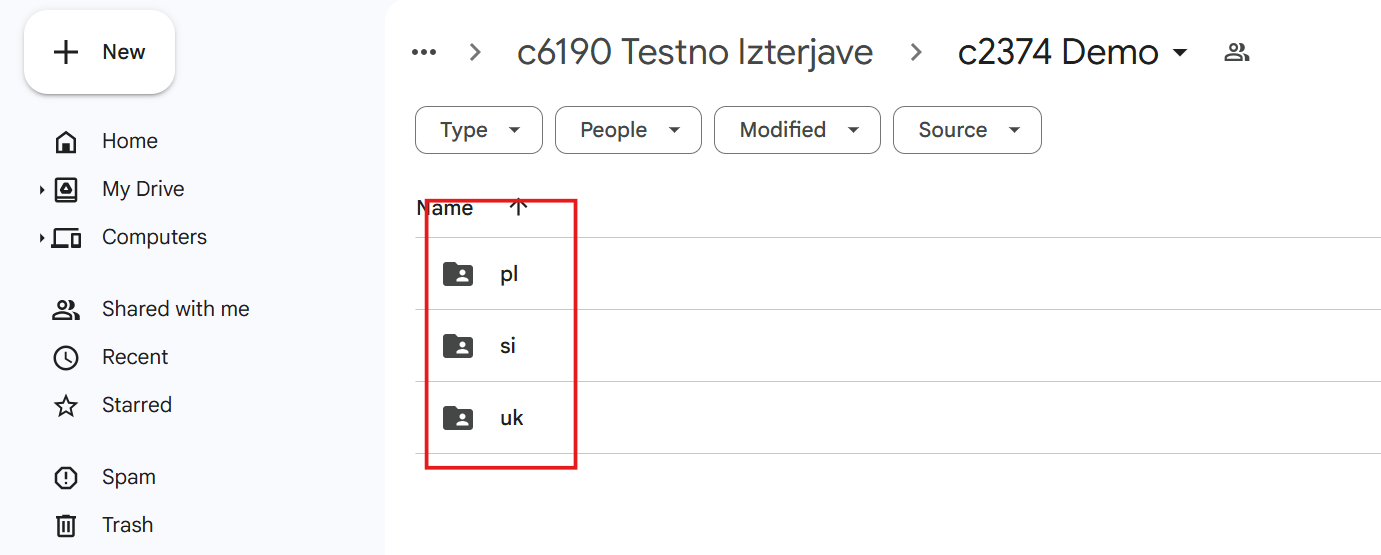This screenshot has width=1381, height=555.
Task: Click the Shared with me people icon
Action: click(66, 309)
